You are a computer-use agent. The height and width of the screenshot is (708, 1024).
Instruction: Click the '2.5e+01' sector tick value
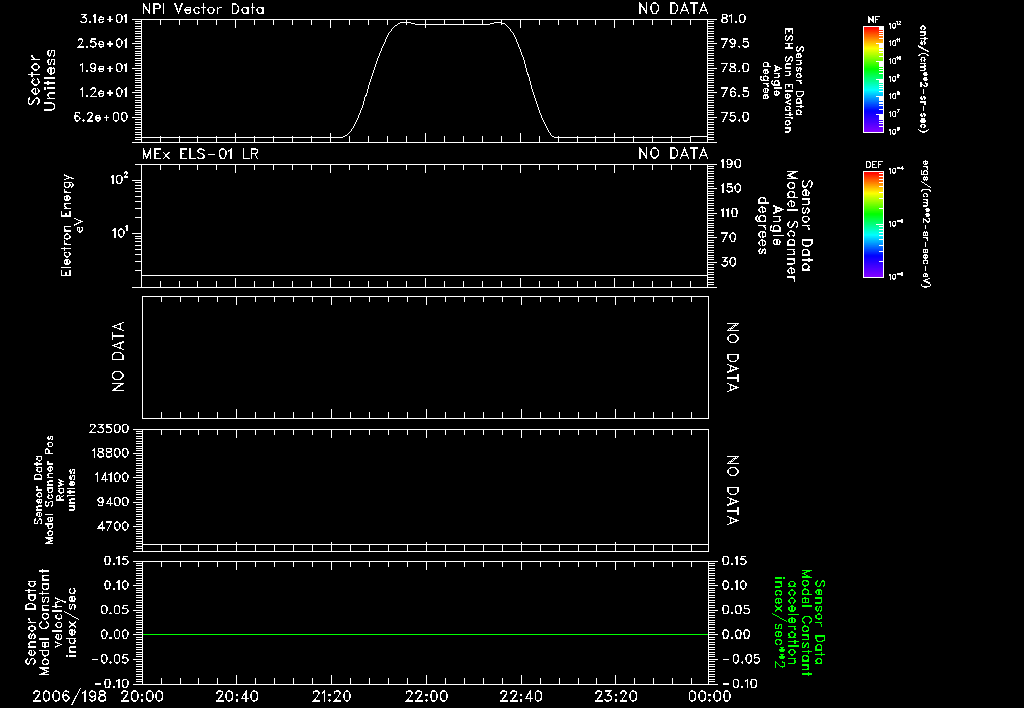click(x=103, y=43)
